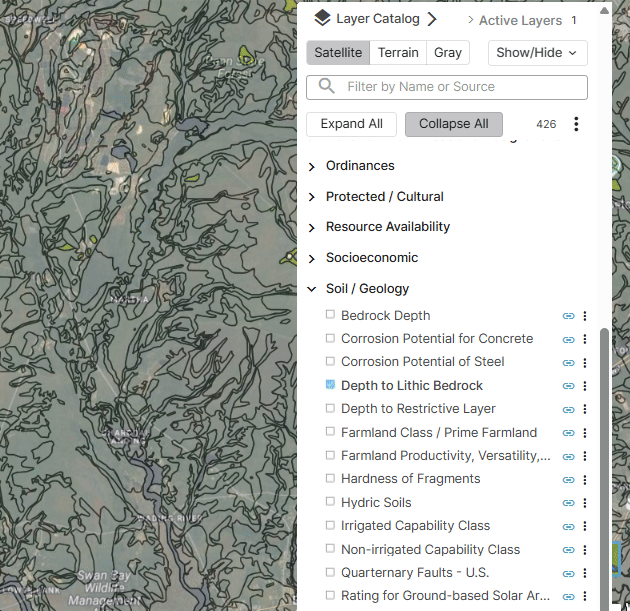This screenshot has height=611, width=630.
Task: Enable Depth to Restrictive Layer checkbox
Action: coord(330,408)
